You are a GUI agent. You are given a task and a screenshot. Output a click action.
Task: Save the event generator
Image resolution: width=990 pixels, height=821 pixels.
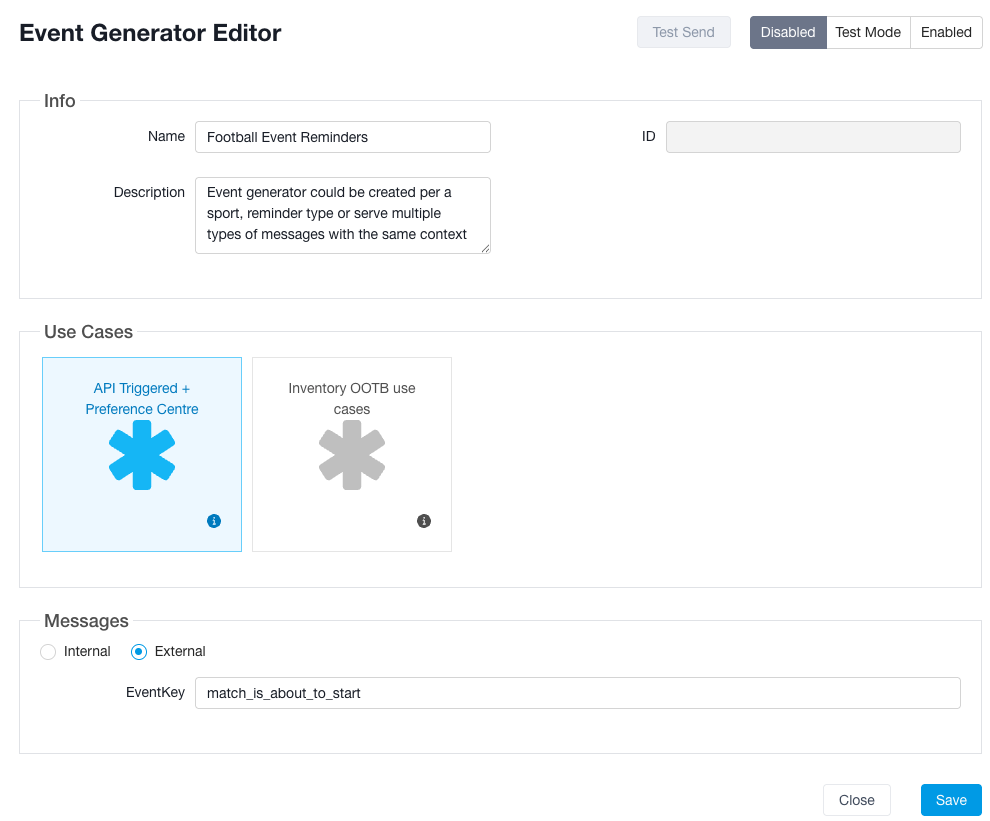951,800
